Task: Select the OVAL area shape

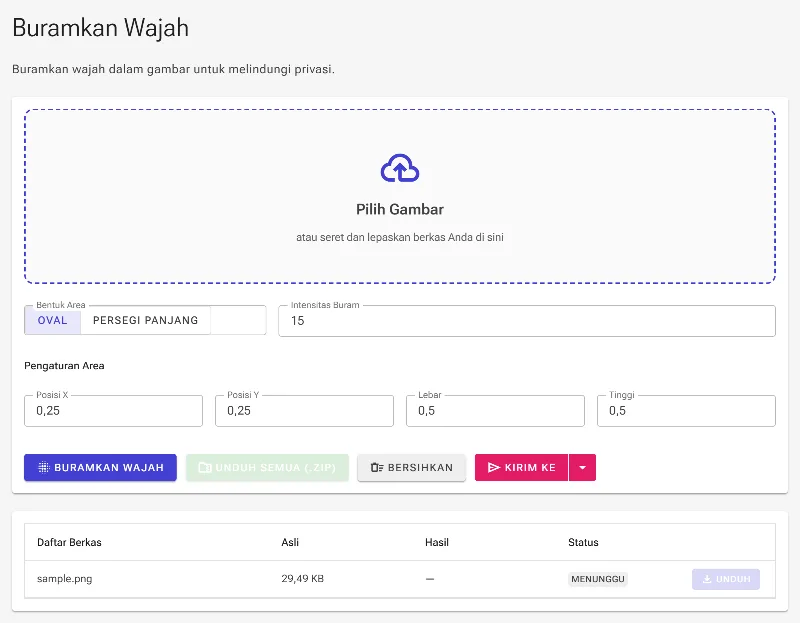Action: pyautogui.click(x=53, y=320)
